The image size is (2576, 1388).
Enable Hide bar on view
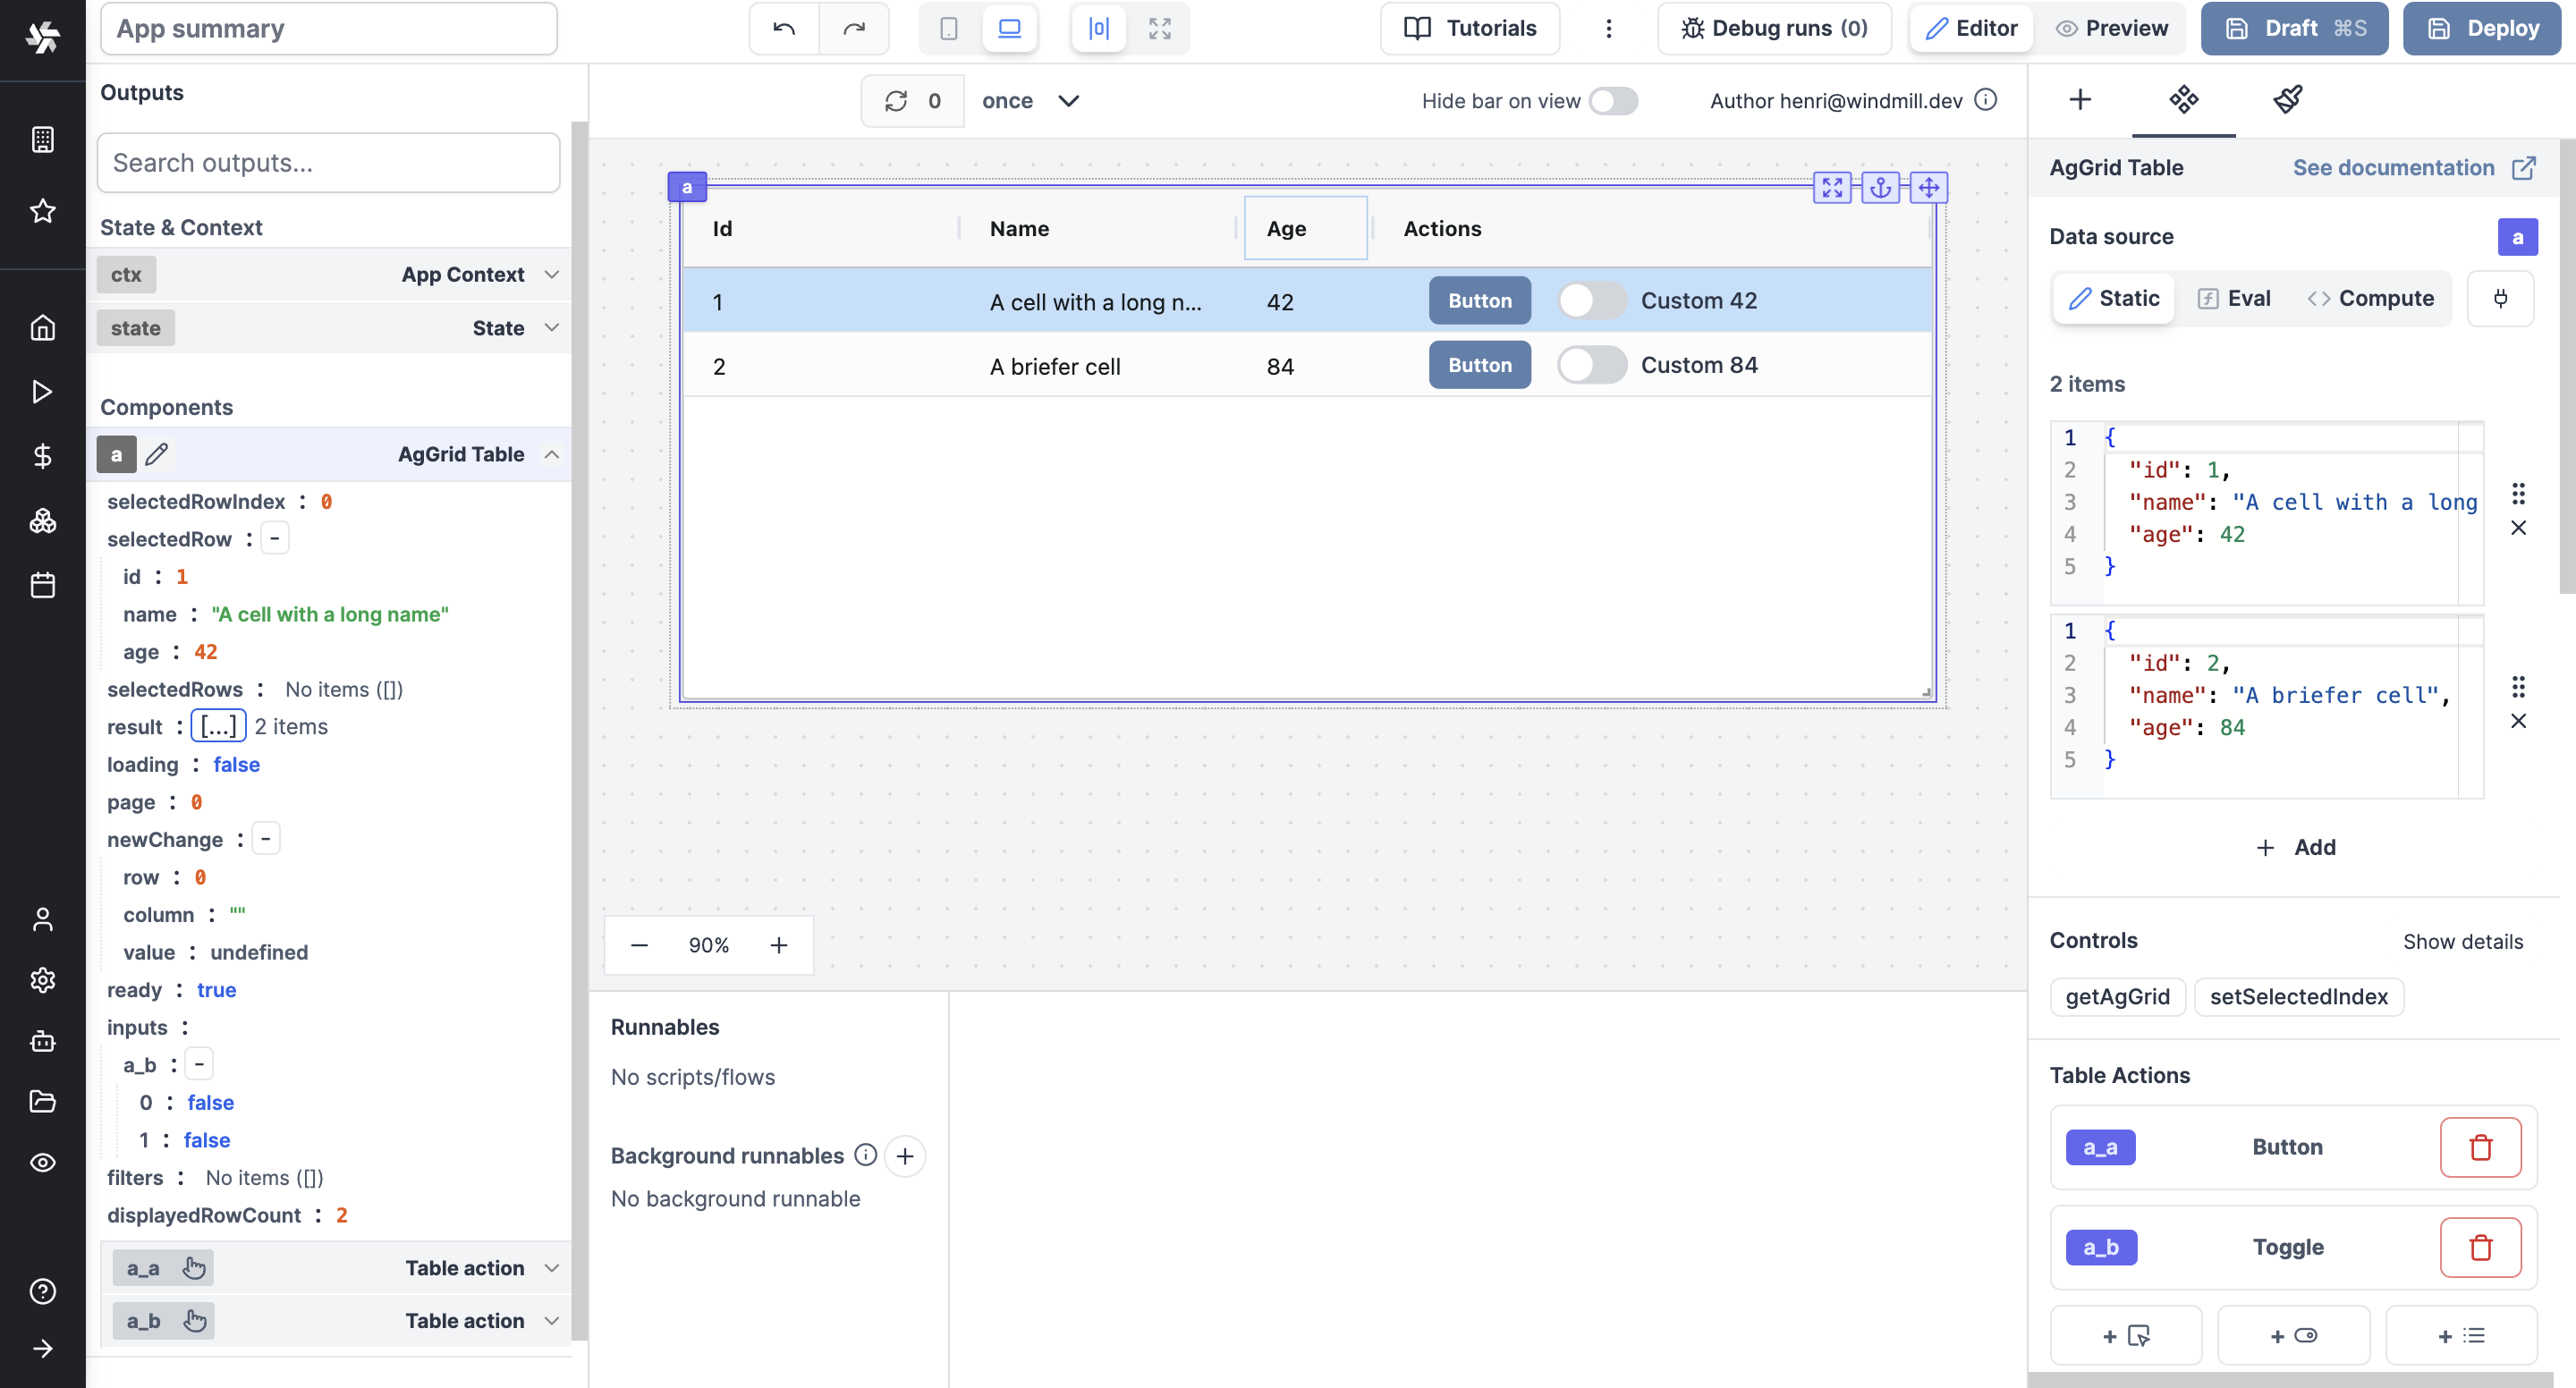pos(1613,100)
